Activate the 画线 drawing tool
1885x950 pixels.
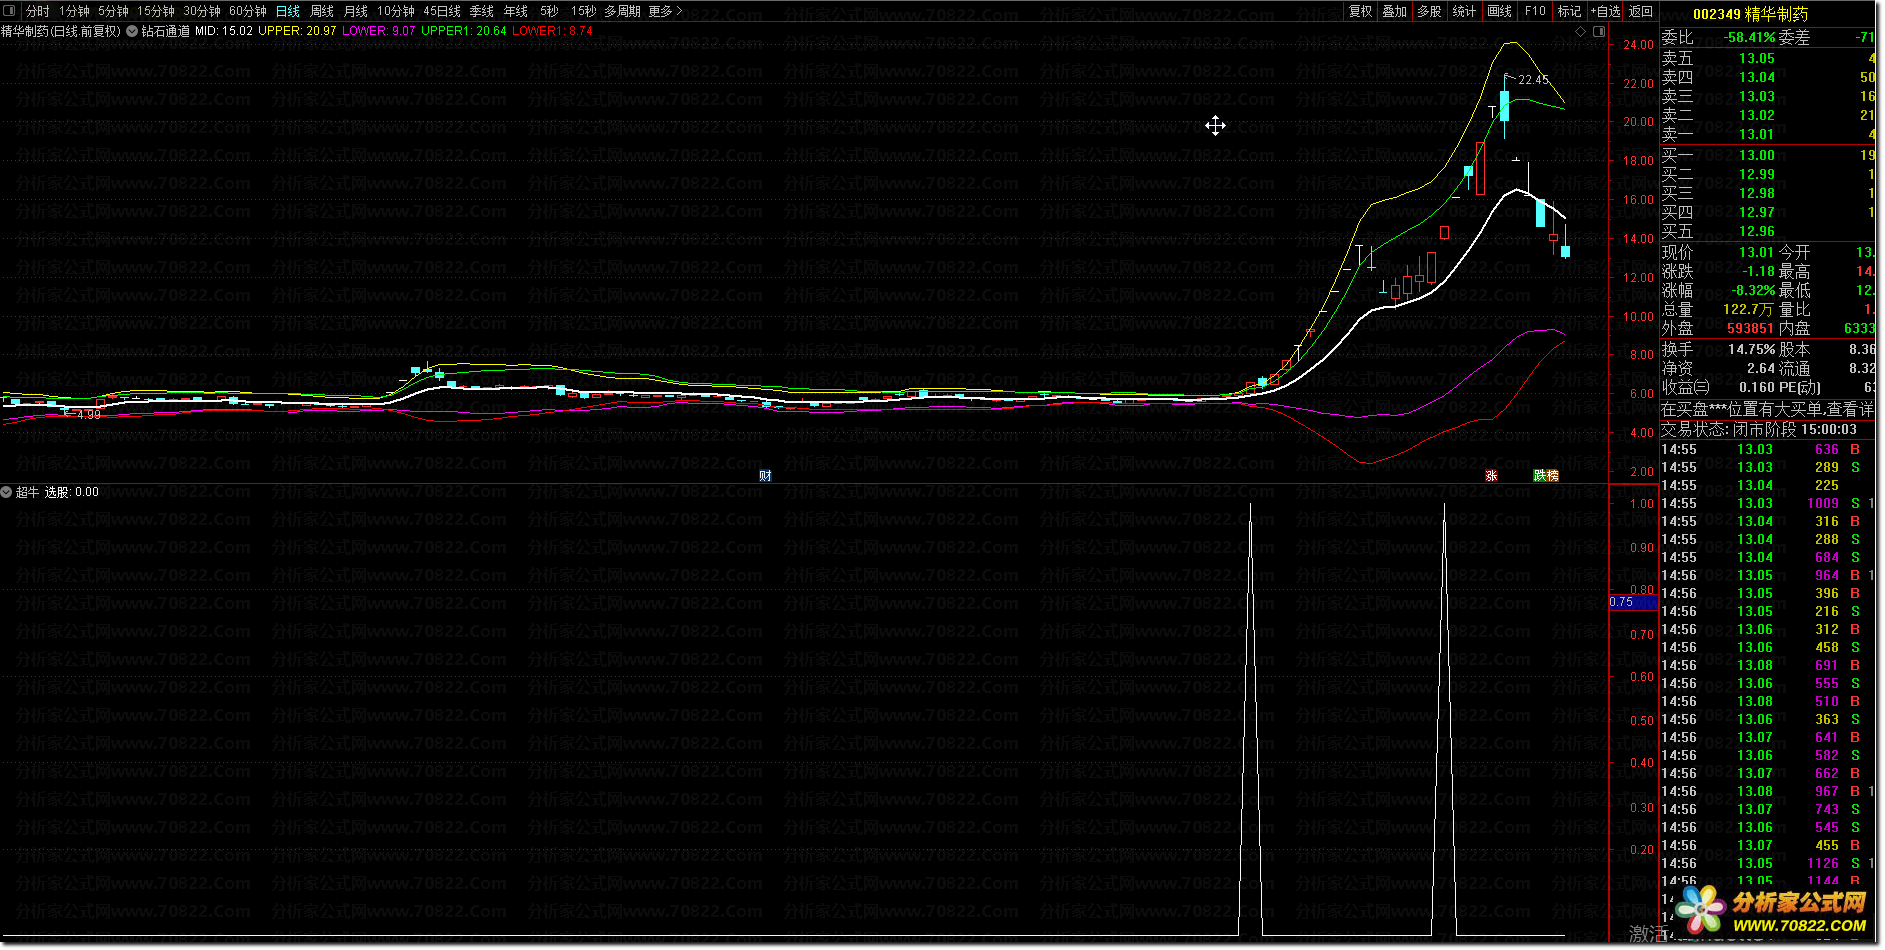(1500, 11)
